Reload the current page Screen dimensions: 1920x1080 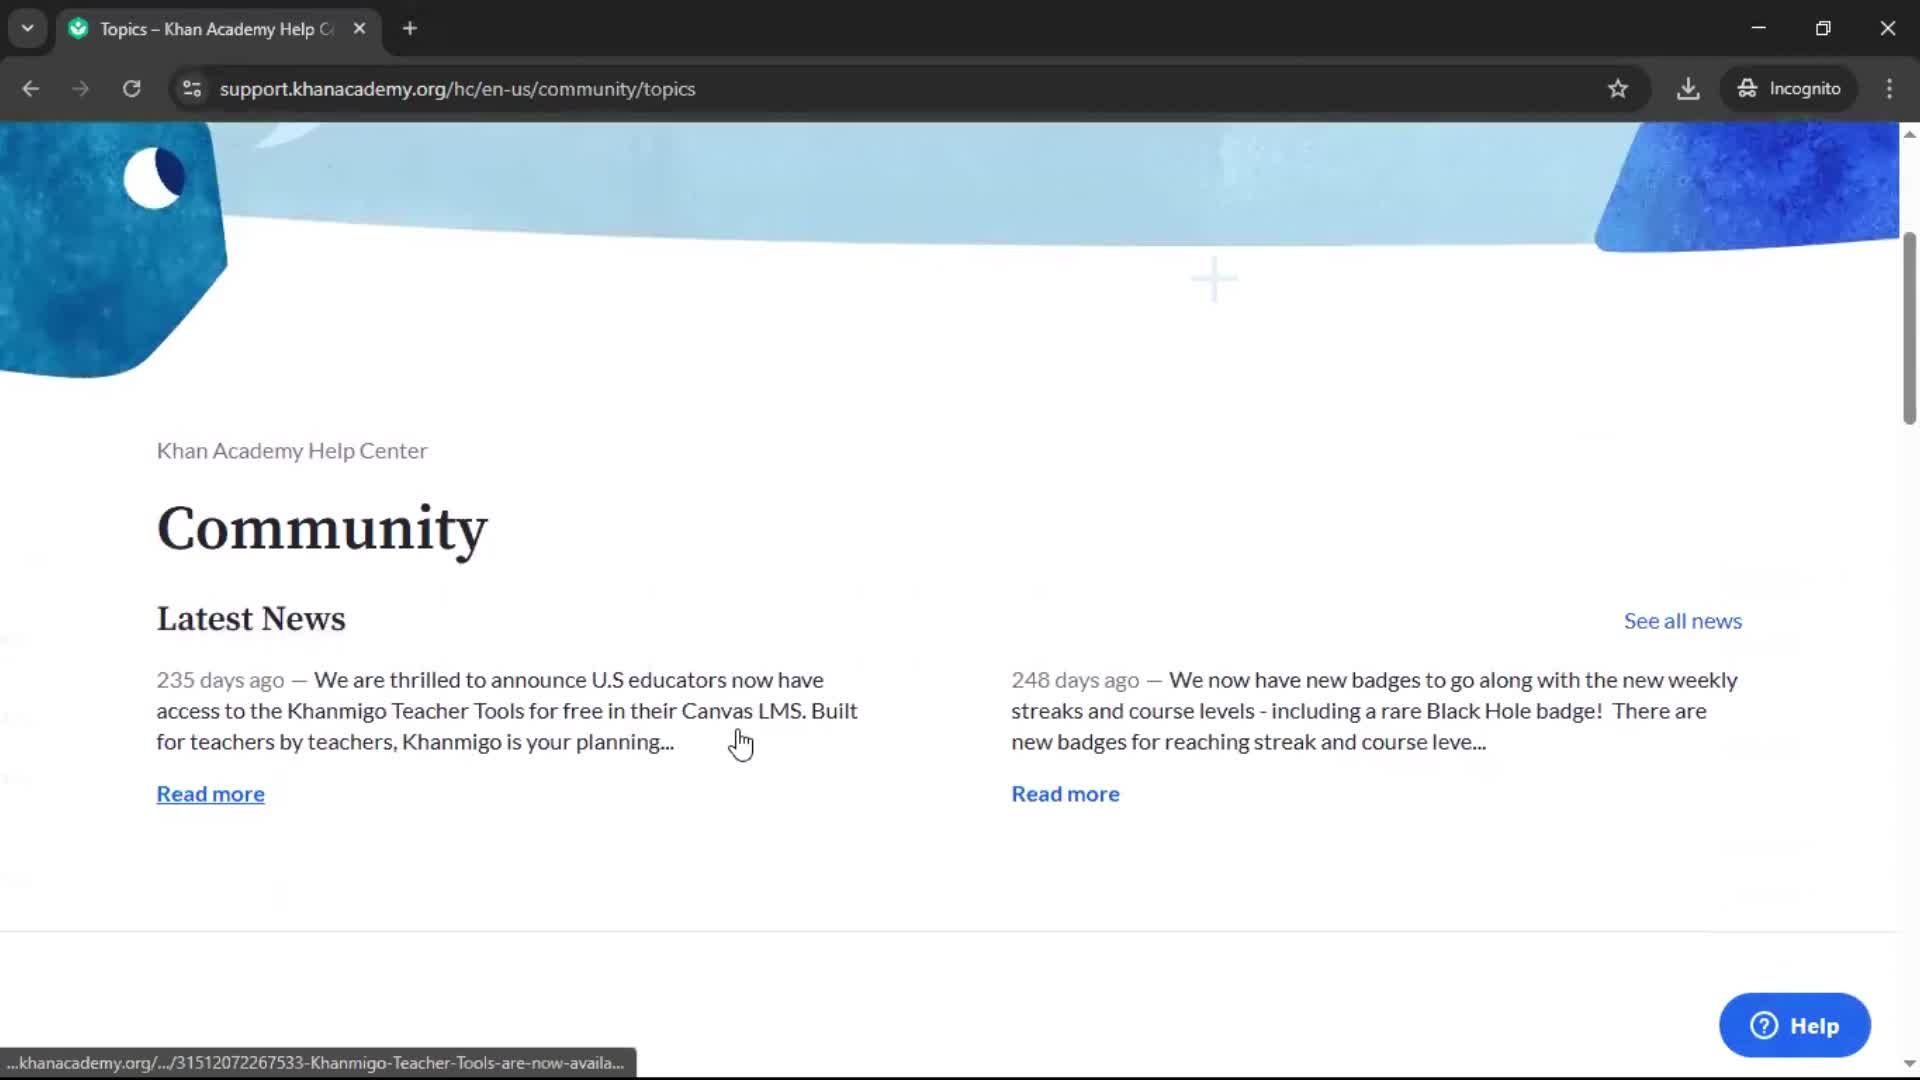pos(131,89)
